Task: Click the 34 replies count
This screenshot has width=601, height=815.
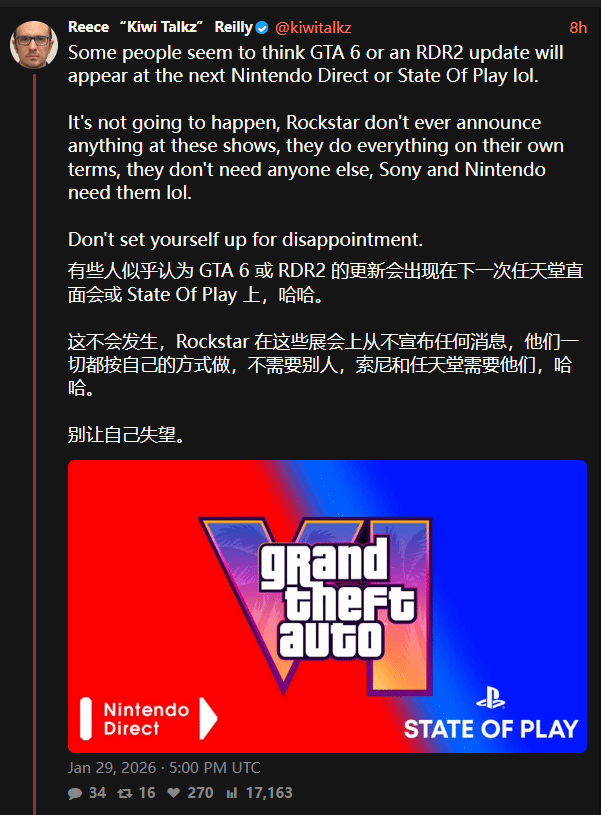Action: coord(97,793)
